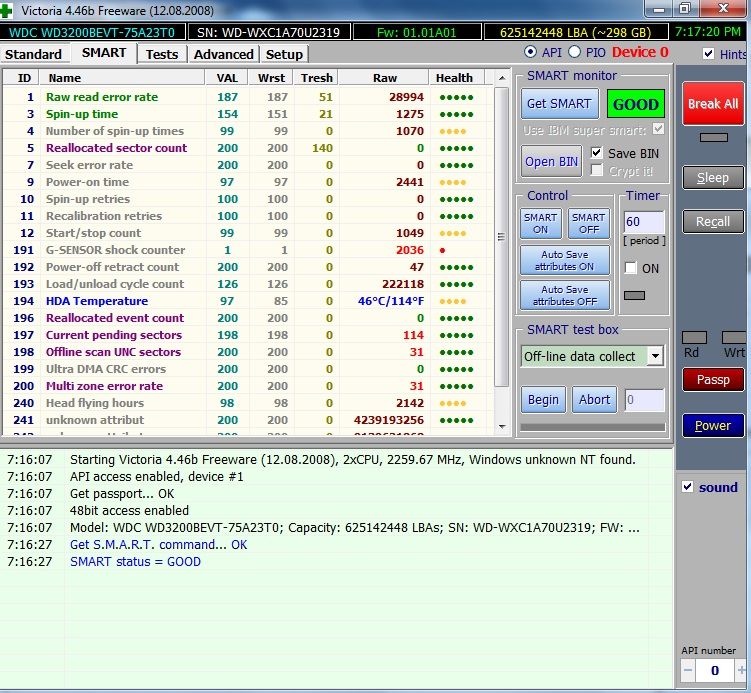This screenshot has height=693, width=751.
Task: Toggle the Save BIN checkbox
Action: [x=596, y=153]
